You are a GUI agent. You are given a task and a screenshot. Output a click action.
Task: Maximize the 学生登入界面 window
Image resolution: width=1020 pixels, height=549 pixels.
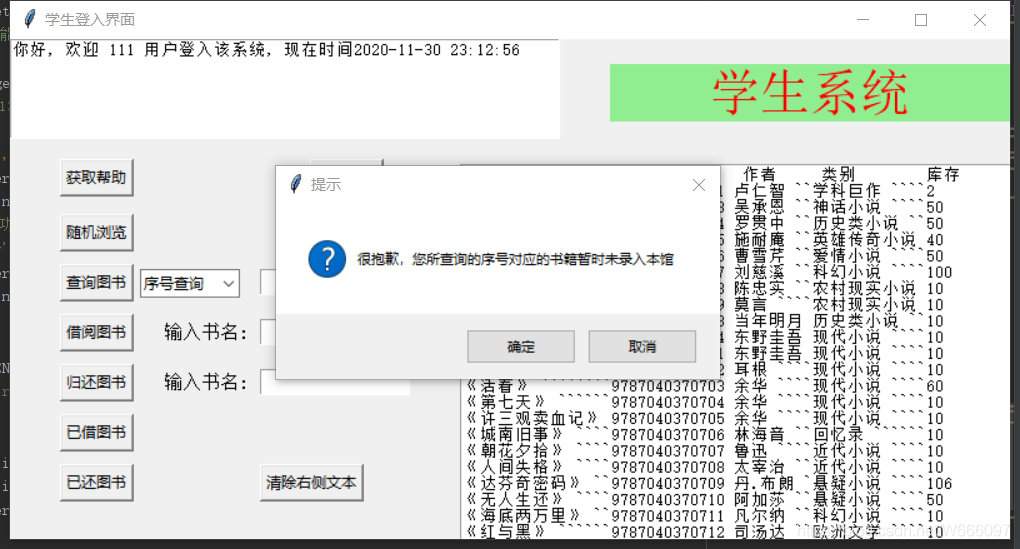pos(921,20)
